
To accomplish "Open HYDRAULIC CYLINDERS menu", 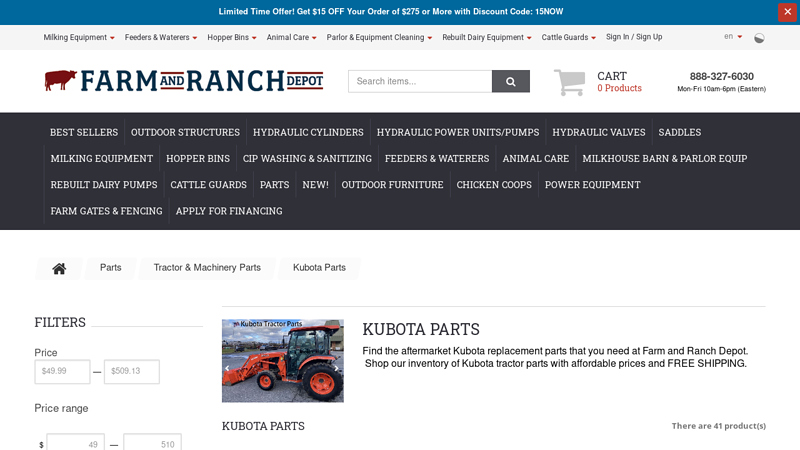I will point(308,132).
